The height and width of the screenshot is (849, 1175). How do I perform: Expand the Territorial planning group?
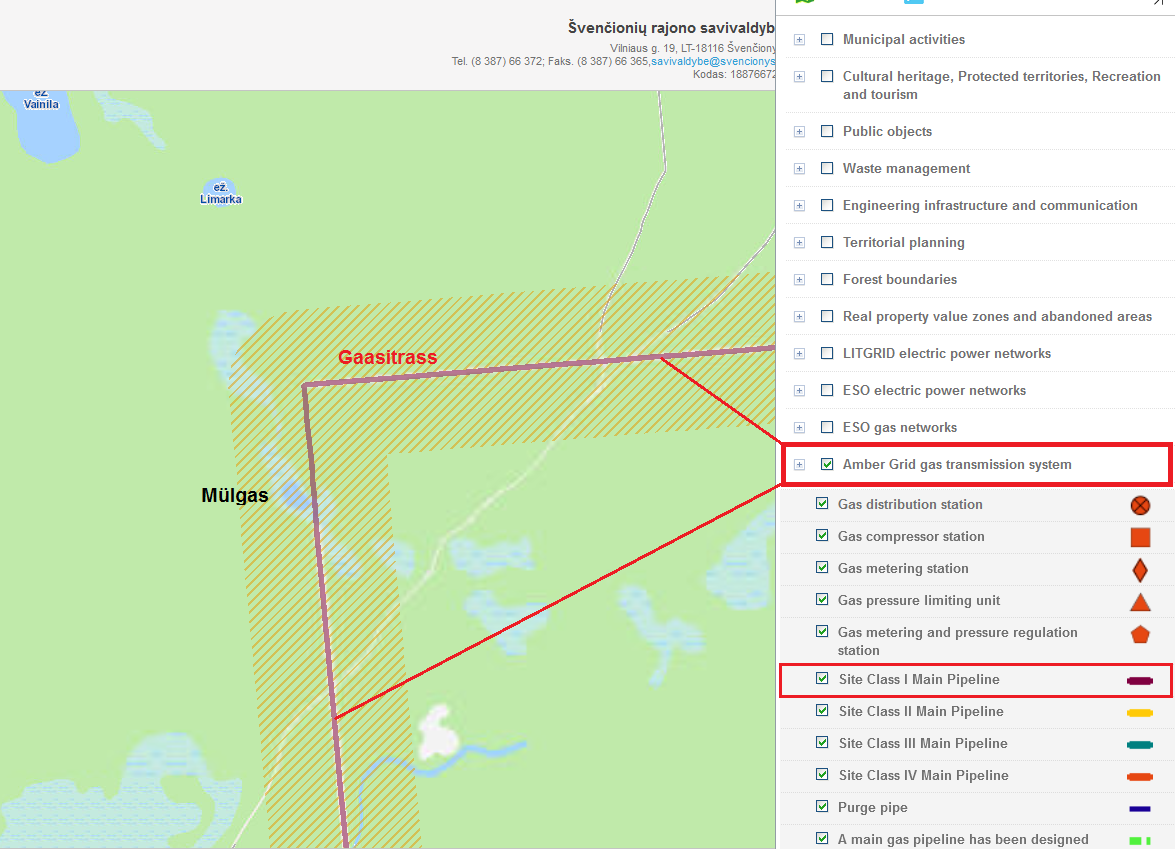[799, 243]
